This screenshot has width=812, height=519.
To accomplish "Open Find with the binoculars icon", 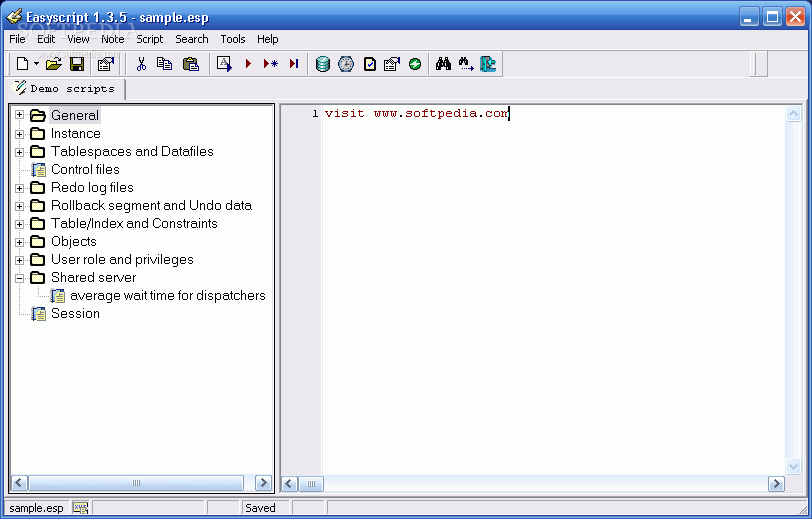I will [x=443, y=64].
